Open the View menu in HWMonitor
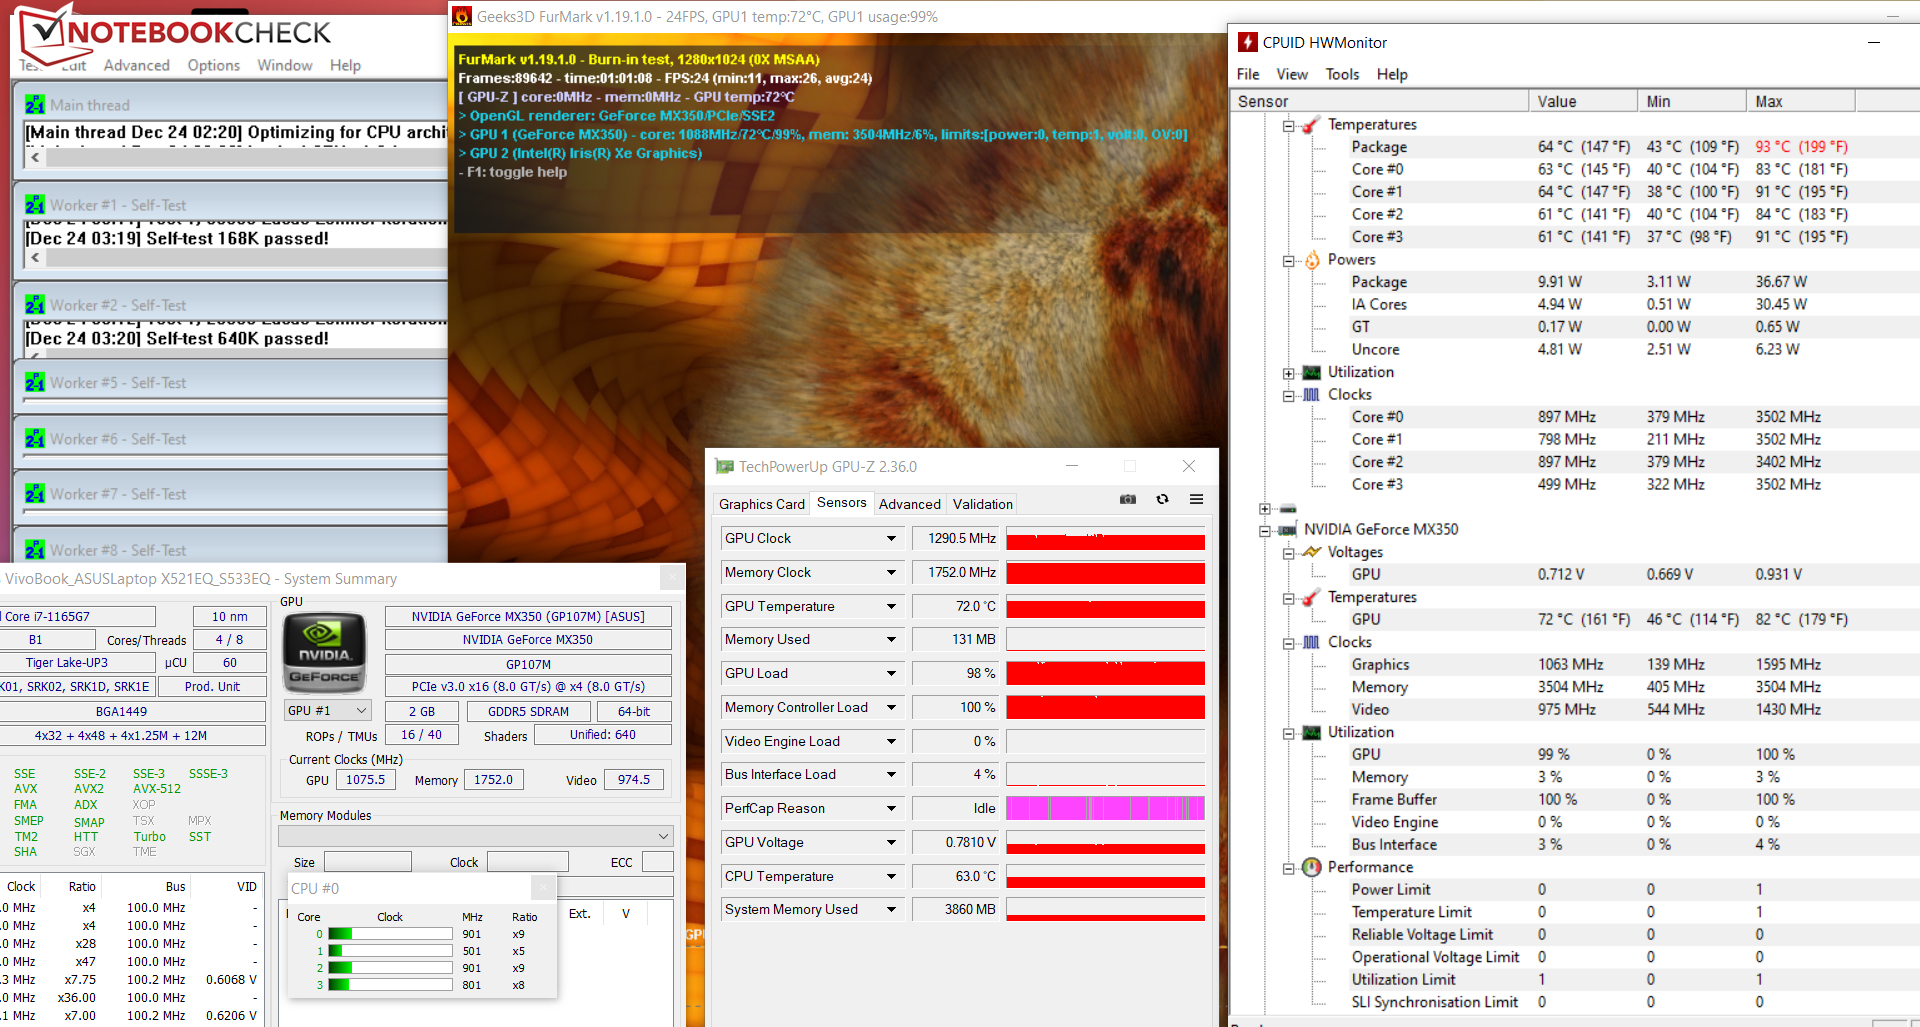 pyautogui.click(x=1292, y=74)
